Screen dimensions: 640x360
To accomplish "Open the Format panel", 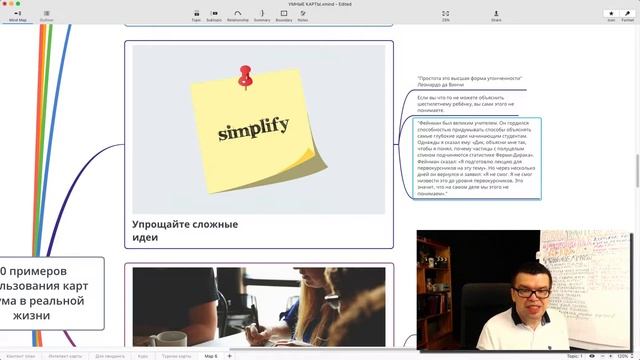I will click(627, 16).
